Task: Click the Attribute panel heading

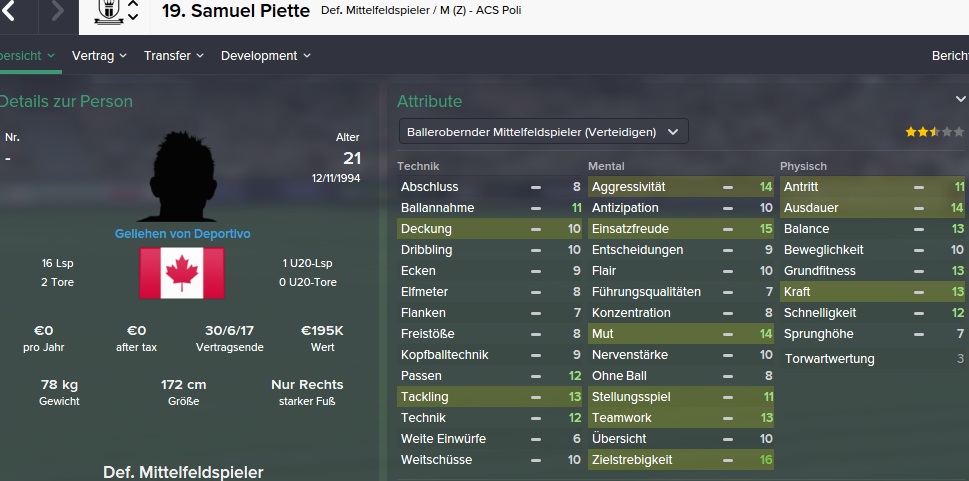Action: pos(429,101)
